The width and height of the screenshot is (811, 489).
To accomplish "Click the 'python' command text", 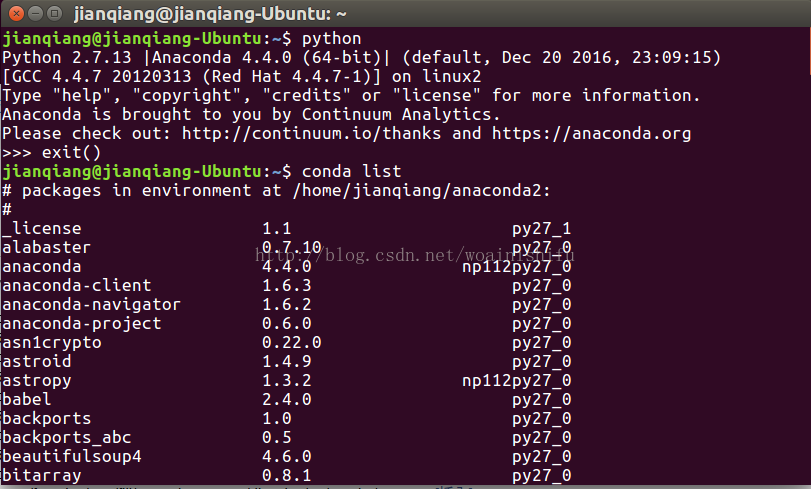I will [332, 39].
